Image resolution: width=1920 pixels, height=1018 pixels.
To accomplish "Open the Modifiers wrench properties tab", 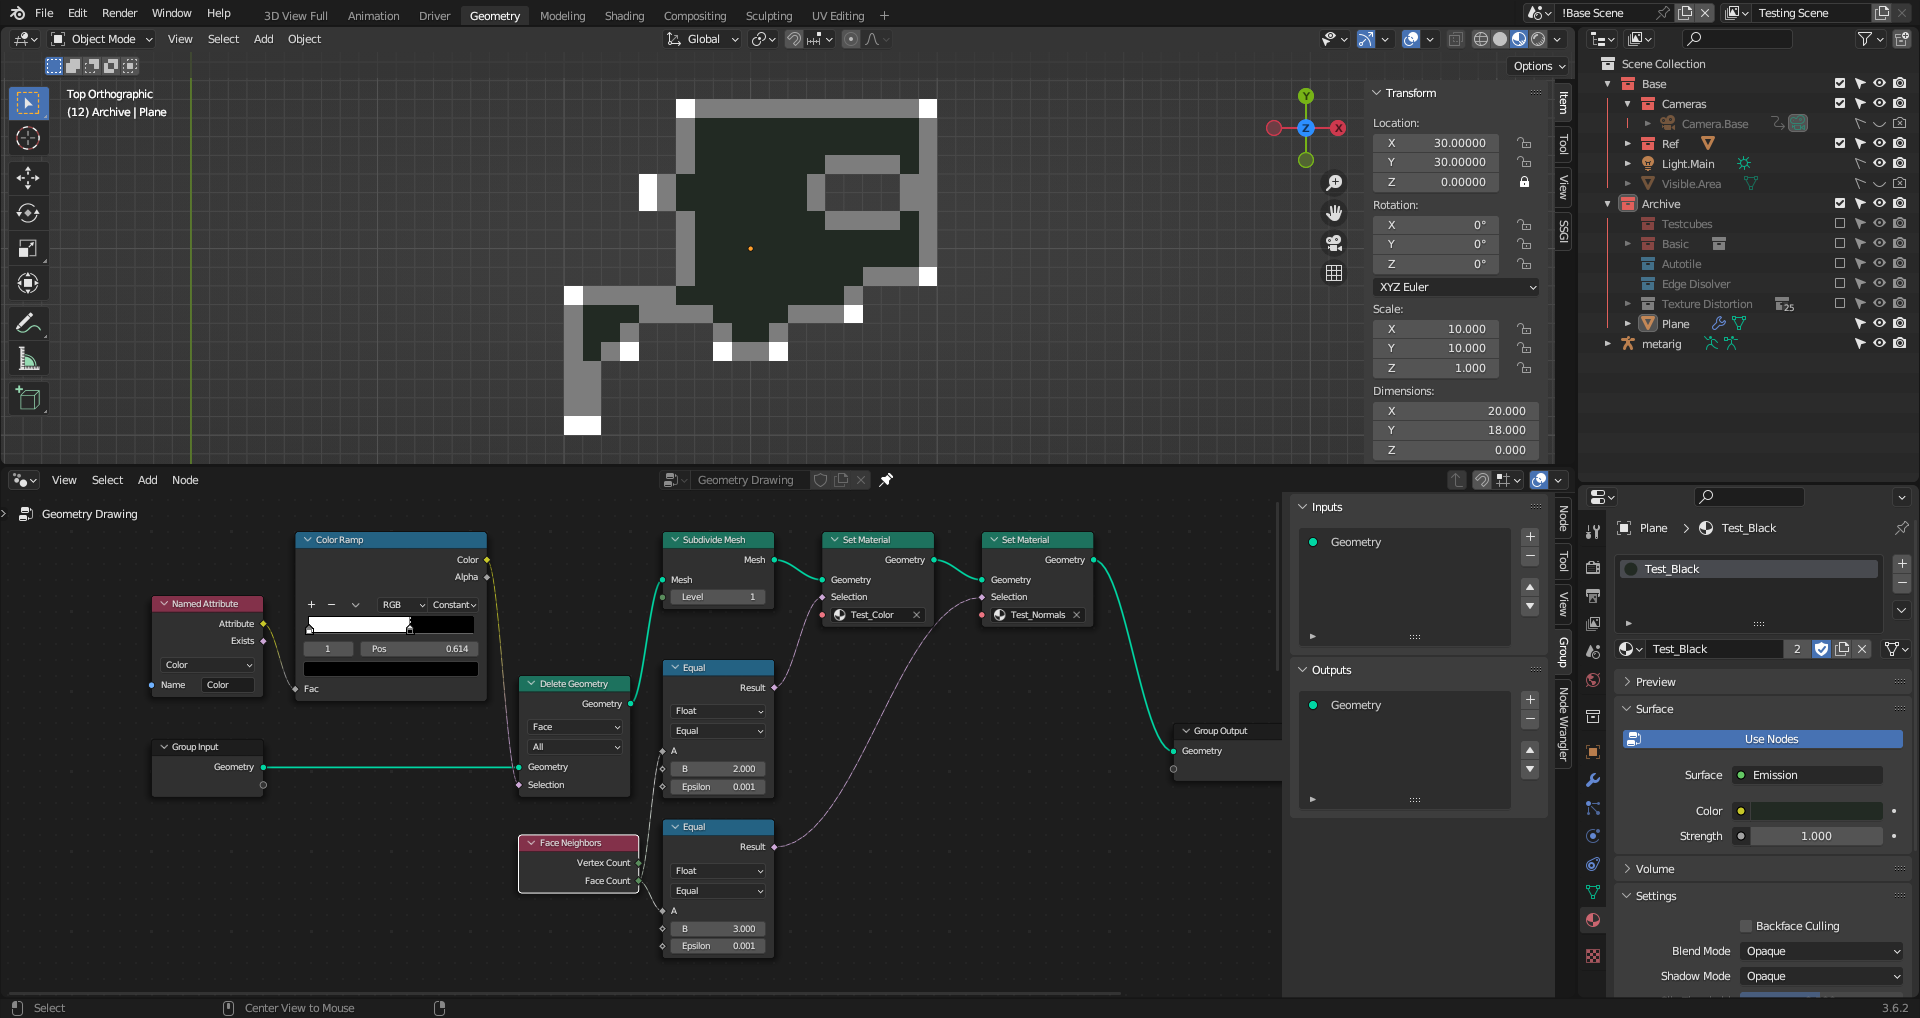I will click(x=1593, y=780).
